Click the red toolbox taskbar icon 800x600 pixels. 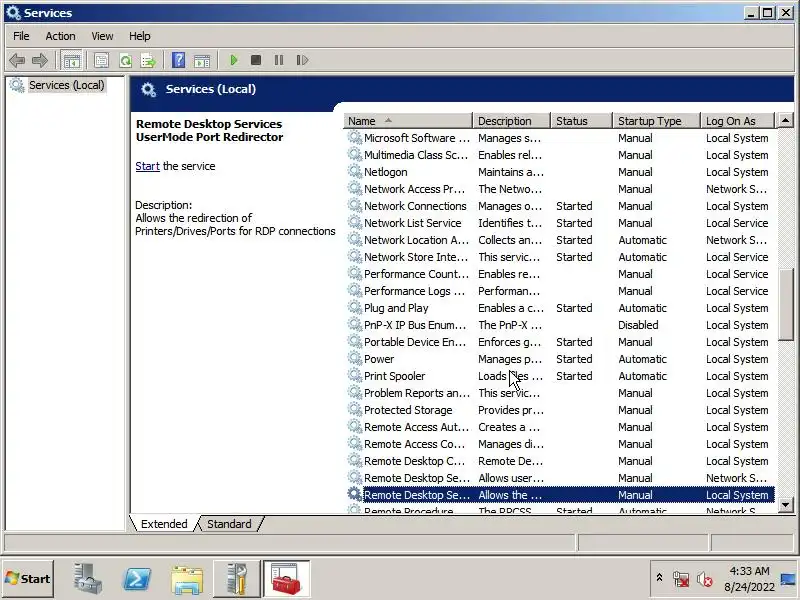click(286, 579)
